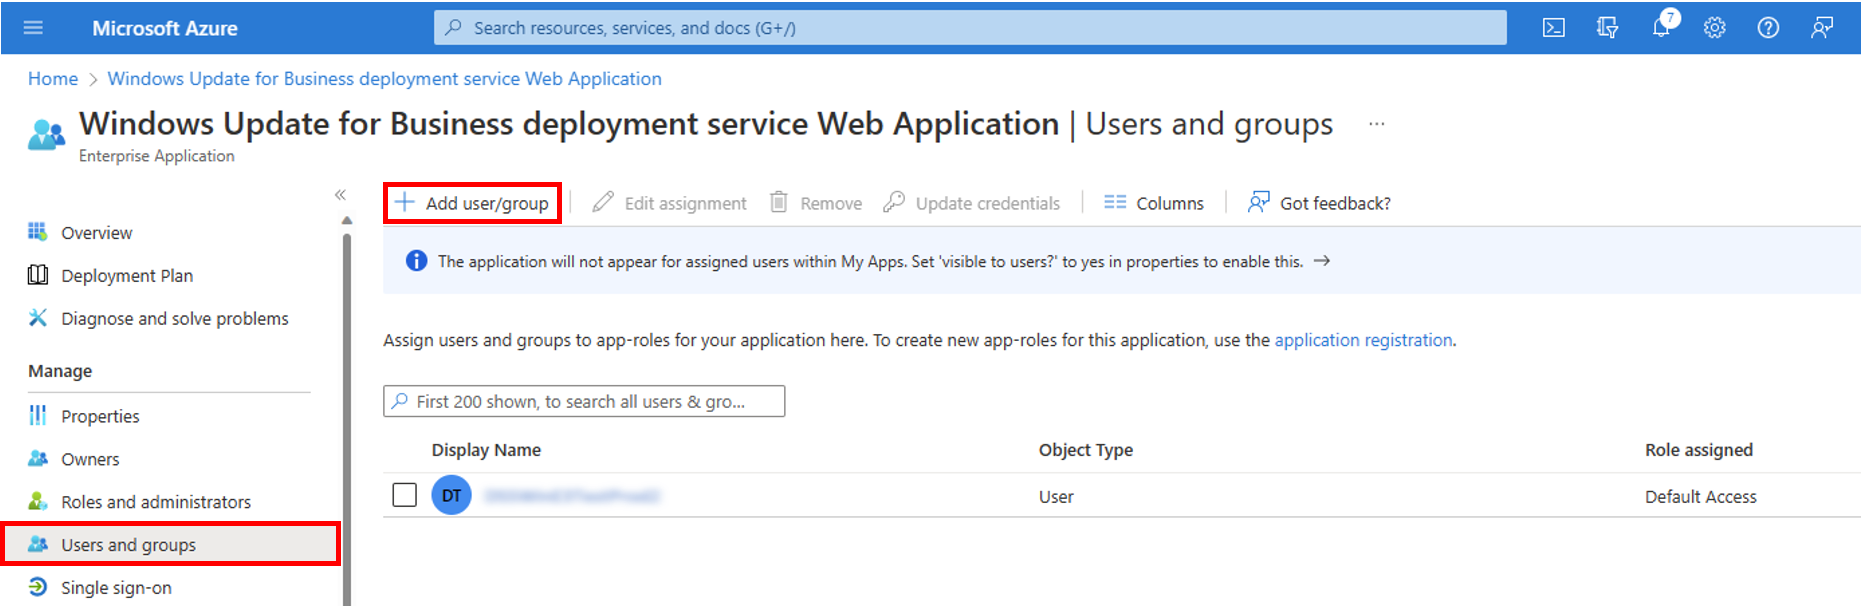Open the blurred user display name link
Viewport: 1861px width, 610px height.
click(x=572, y=496)
